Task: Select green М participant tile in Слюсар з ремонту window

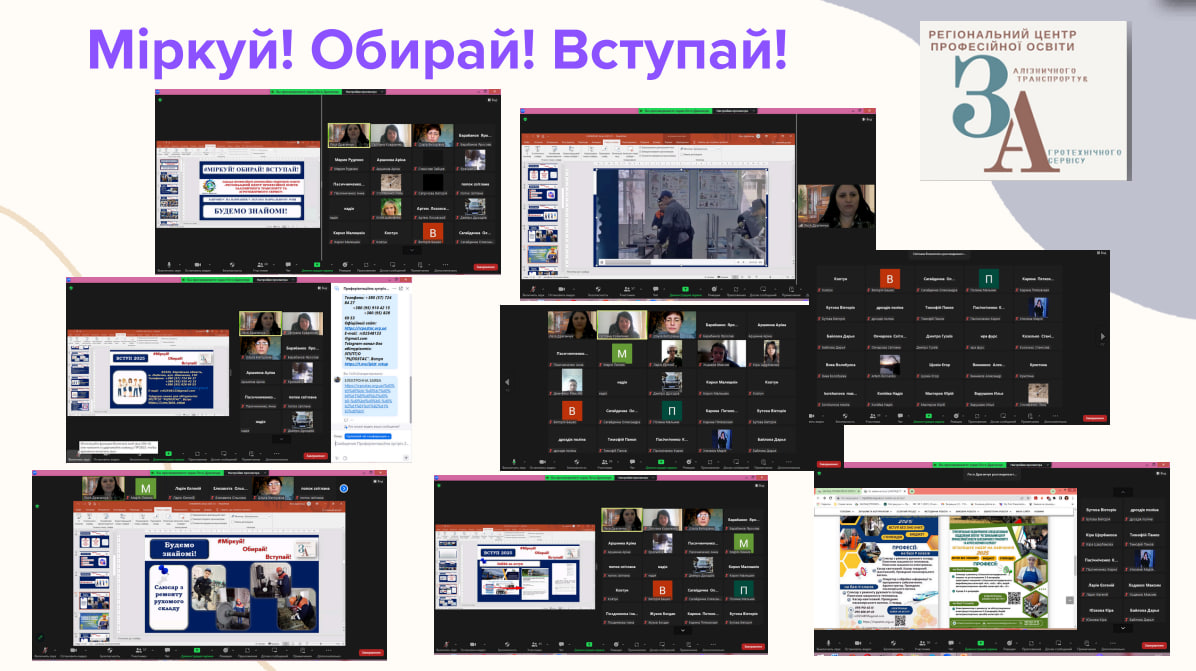Action: coord(145,488)
